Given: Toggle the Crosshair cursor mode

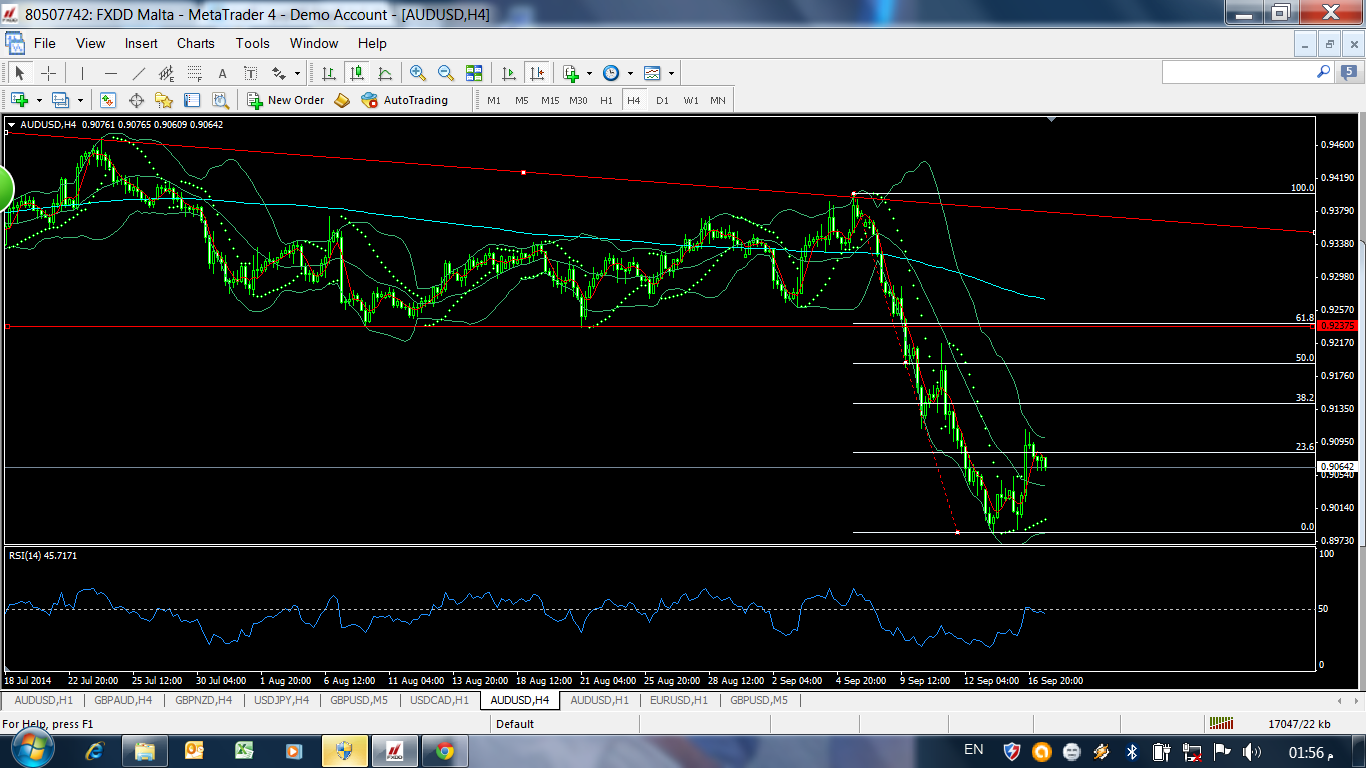Looking at the screenshot, I should [x=48, y=73].
